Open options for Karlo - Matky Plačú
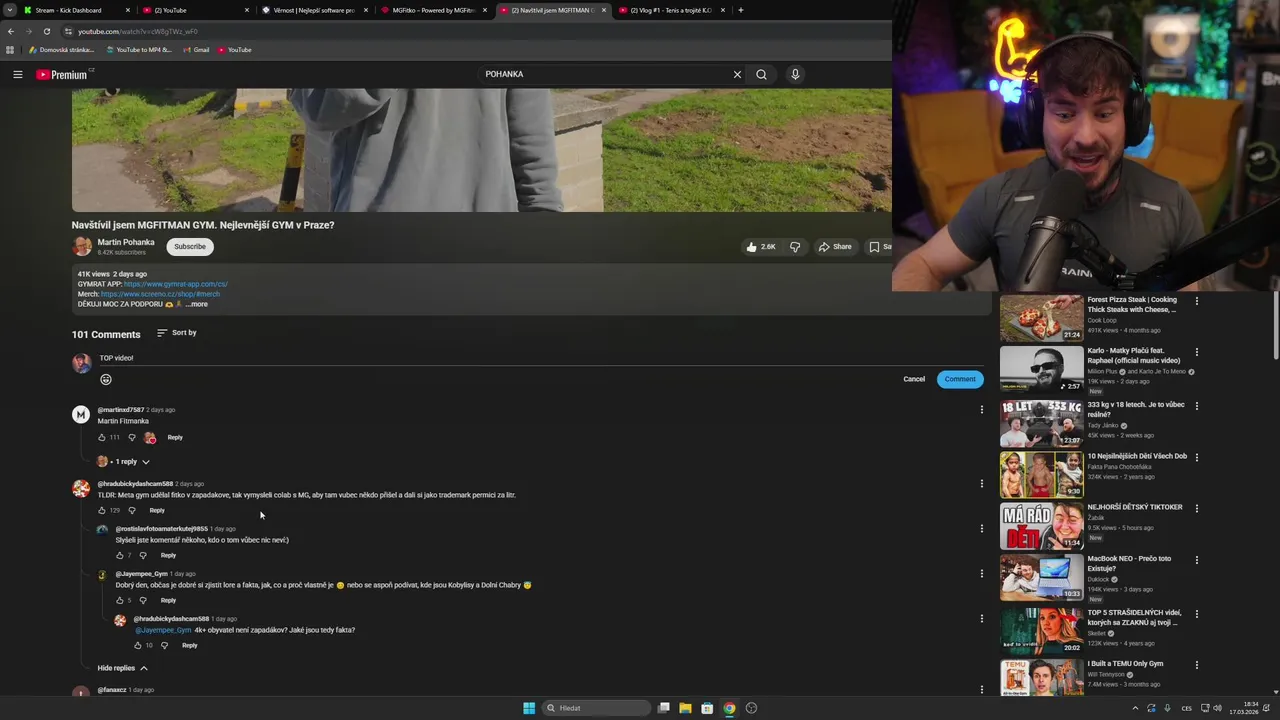This screenshot has width=1280, height=720. point(1196,352)
